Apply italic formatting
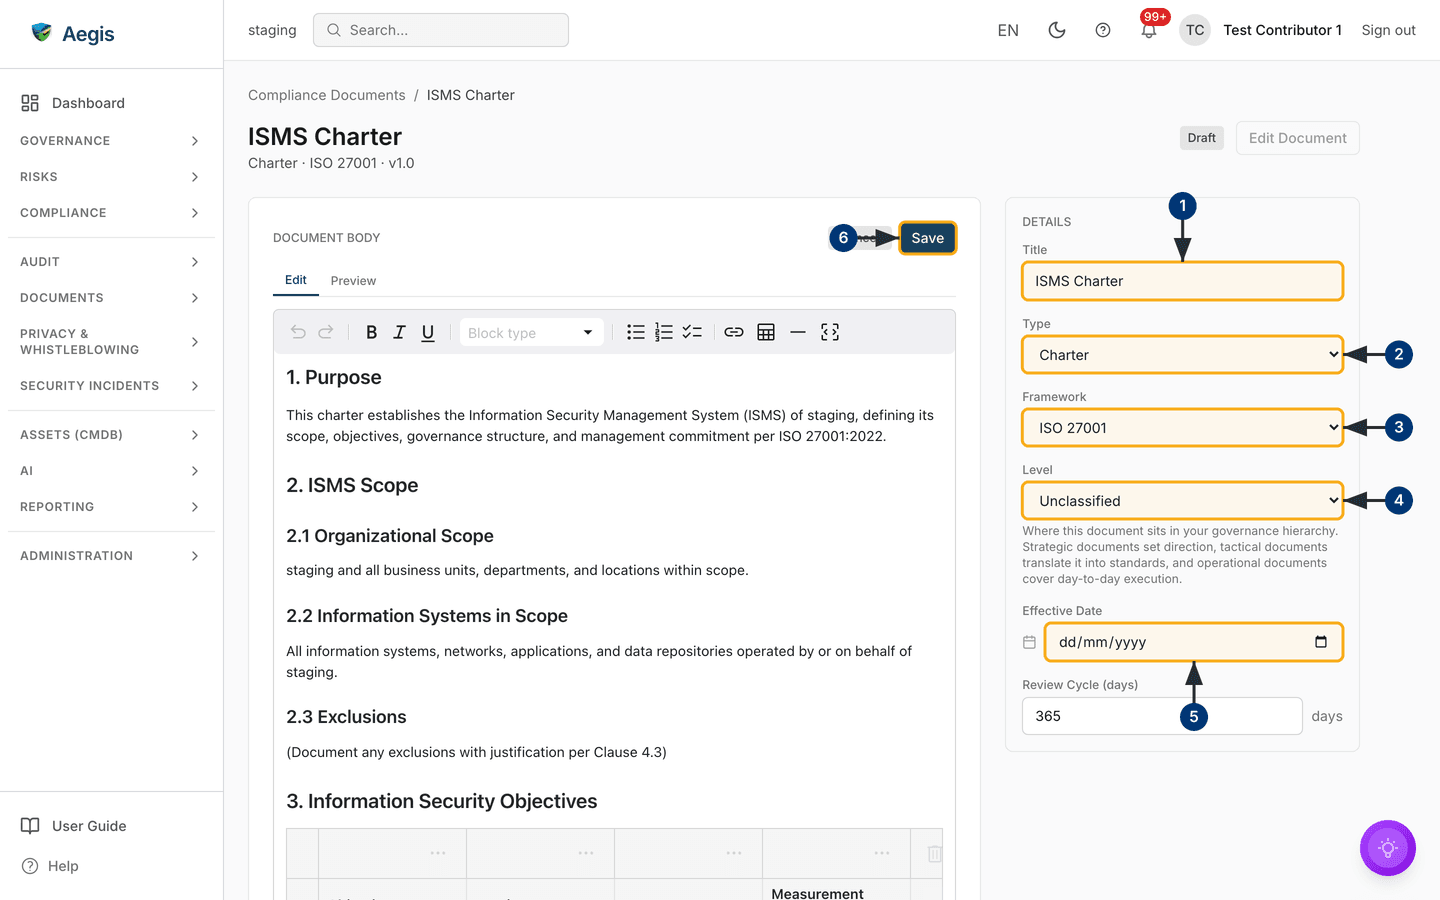Viewport: 1440px width, 900px height. (399, 332)
